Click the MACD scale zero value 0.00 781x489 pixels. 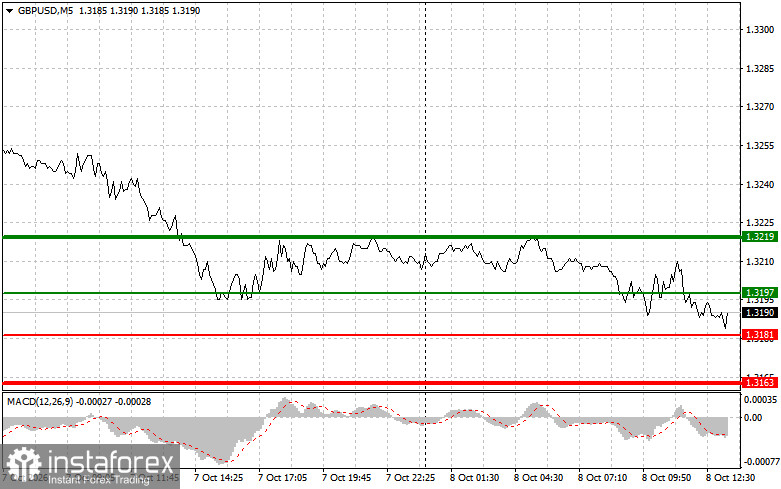click(x=753, y=417)
